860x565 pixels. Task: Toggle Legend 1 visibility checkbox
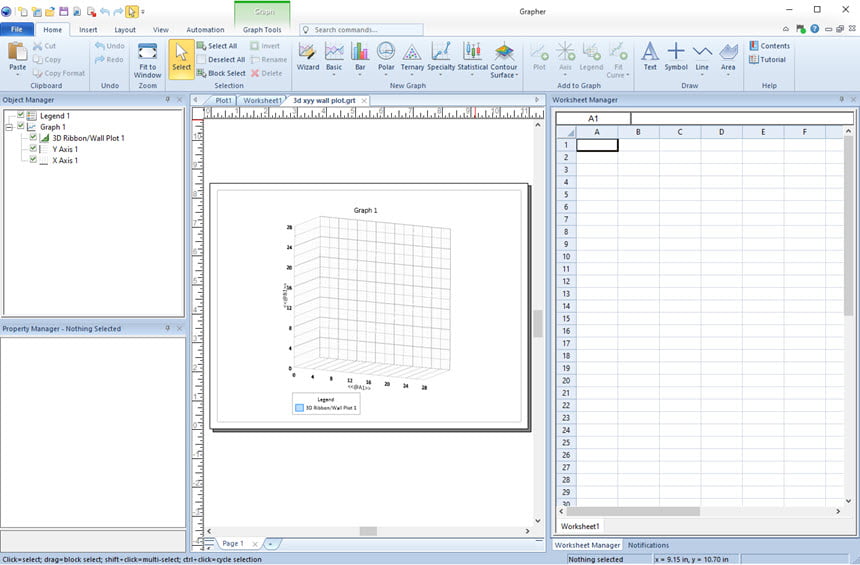20,115
